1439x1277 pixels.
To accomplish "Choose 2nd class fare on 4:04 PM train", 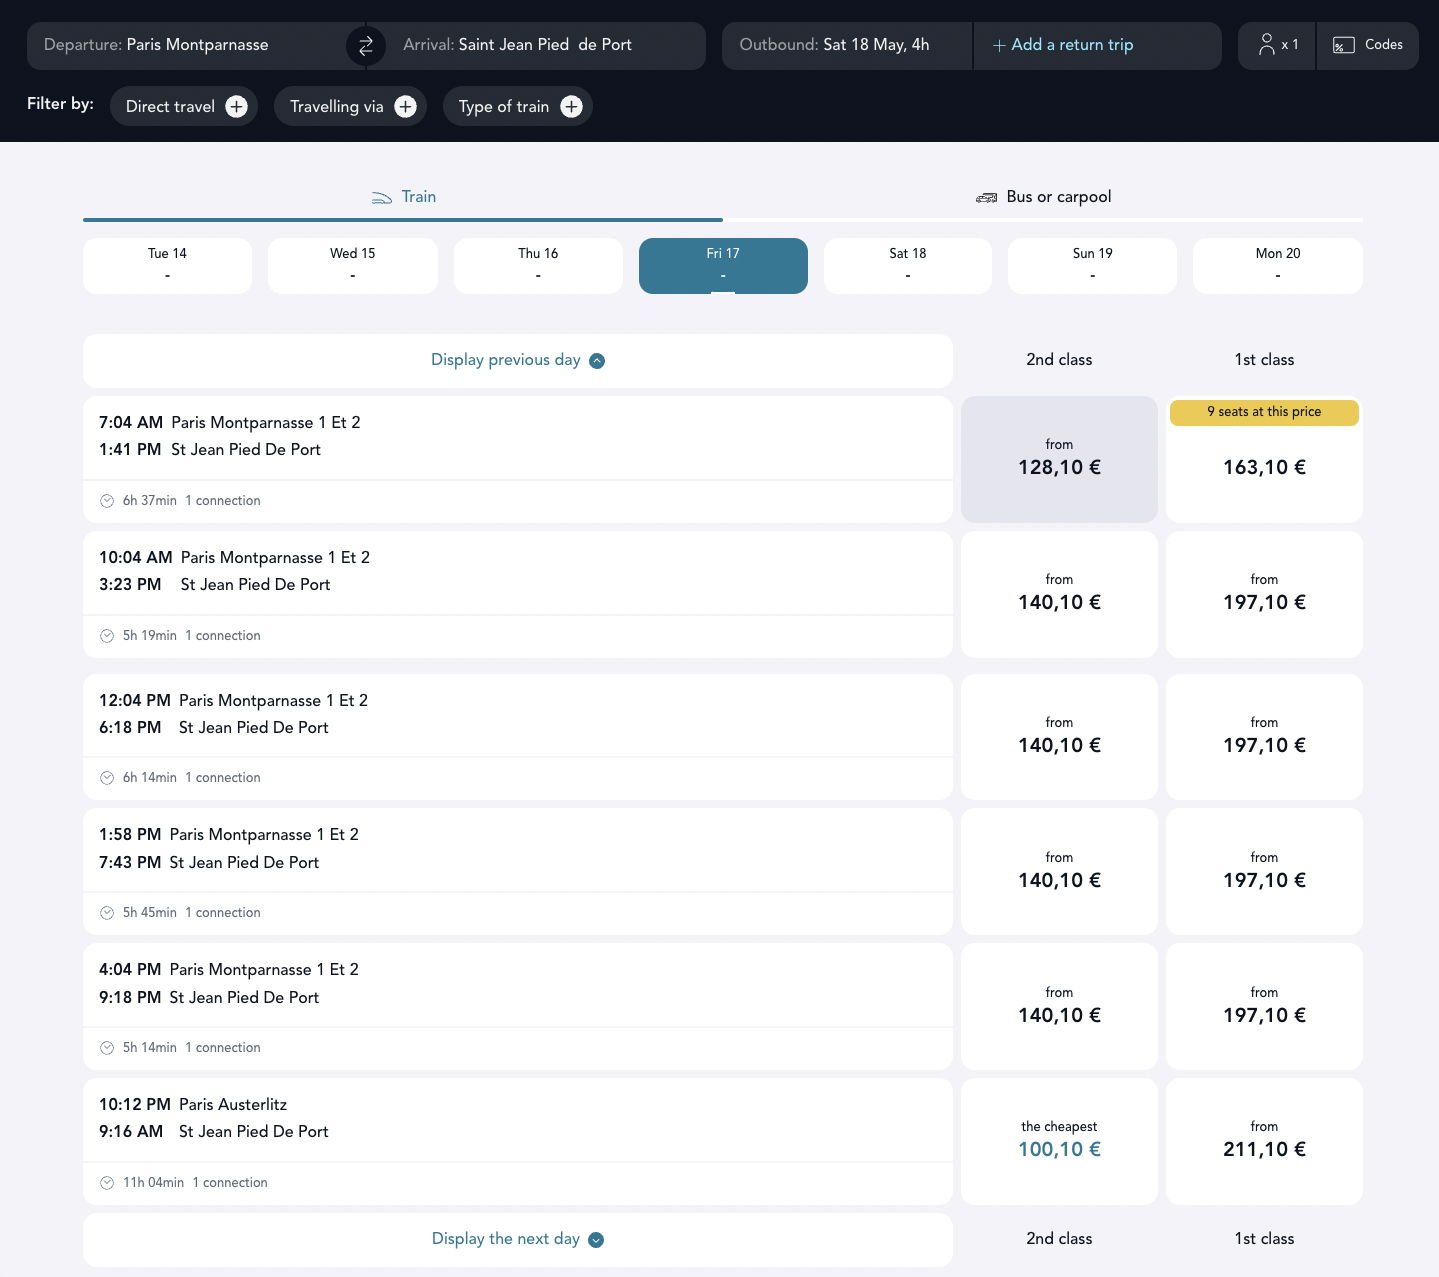I will [x=1059, y=1007].
